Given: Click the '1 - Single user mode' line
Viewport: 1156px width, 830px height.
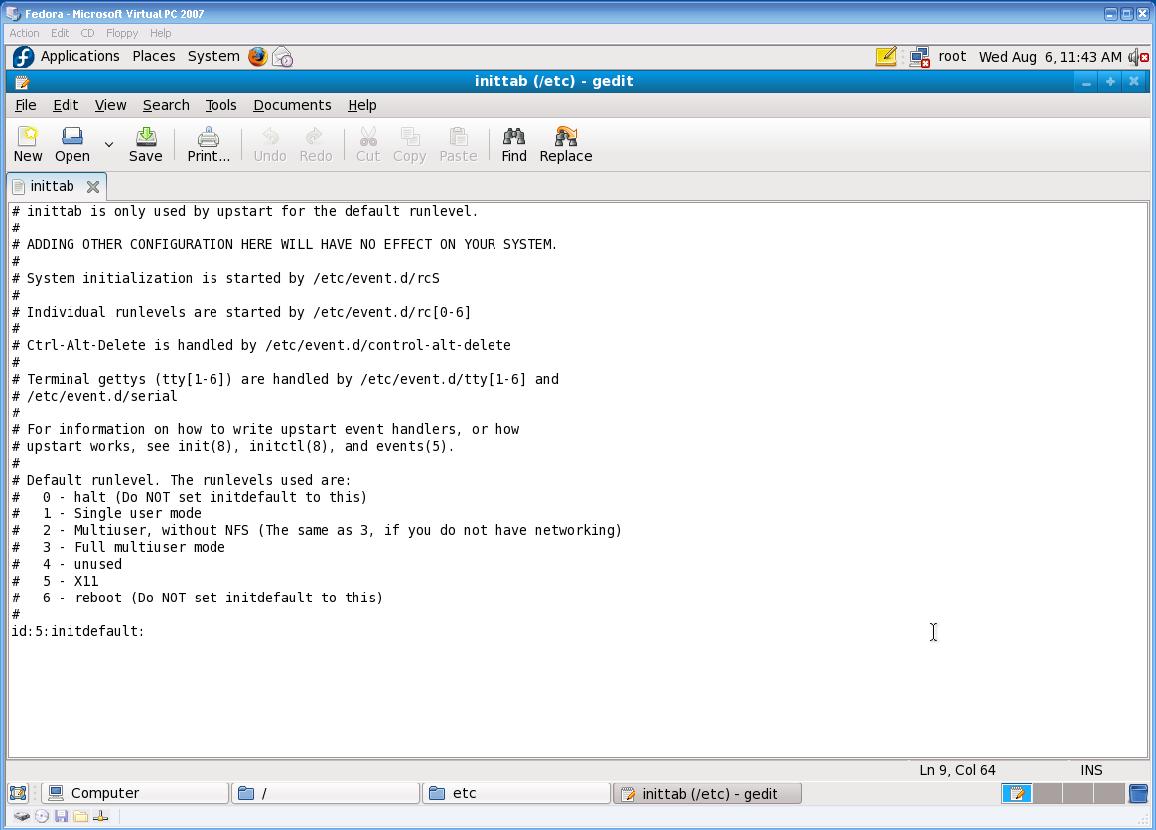Looking at the screenshot, I should click(106, 513).
